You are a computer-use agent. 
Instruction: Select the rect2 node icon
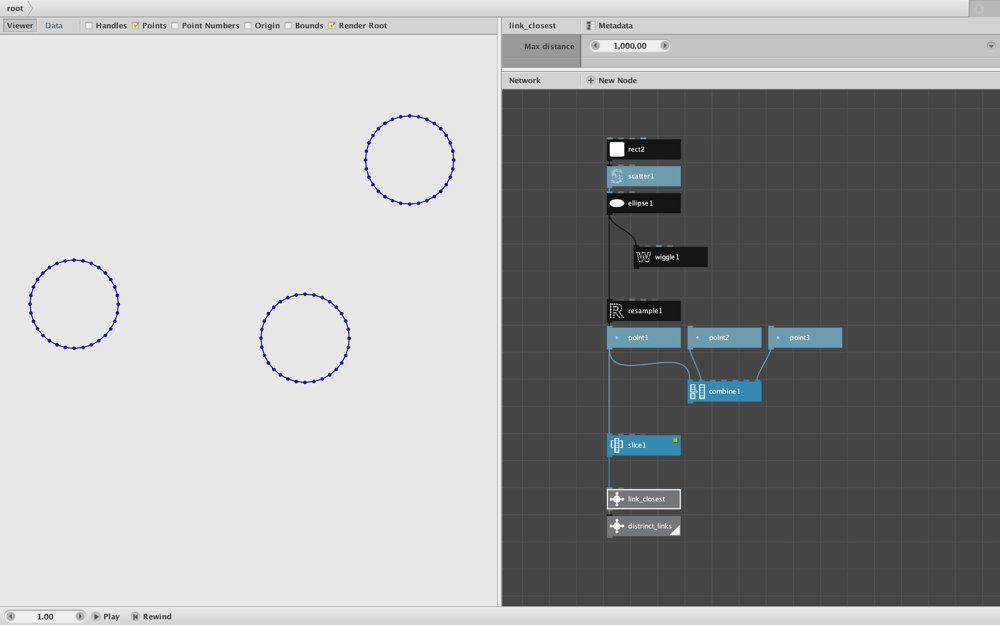pyautogui.click(x=616, y=149)
